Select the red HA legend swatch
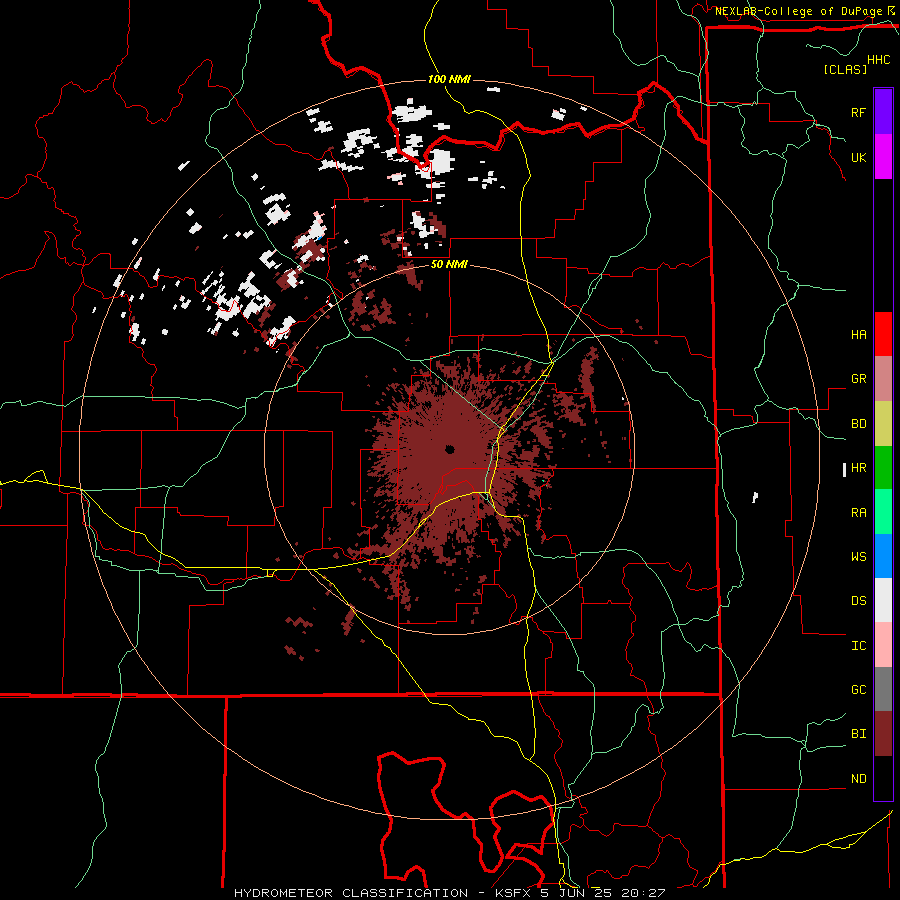The width and height of the screenshot is (900, 900). coord(883,334)
